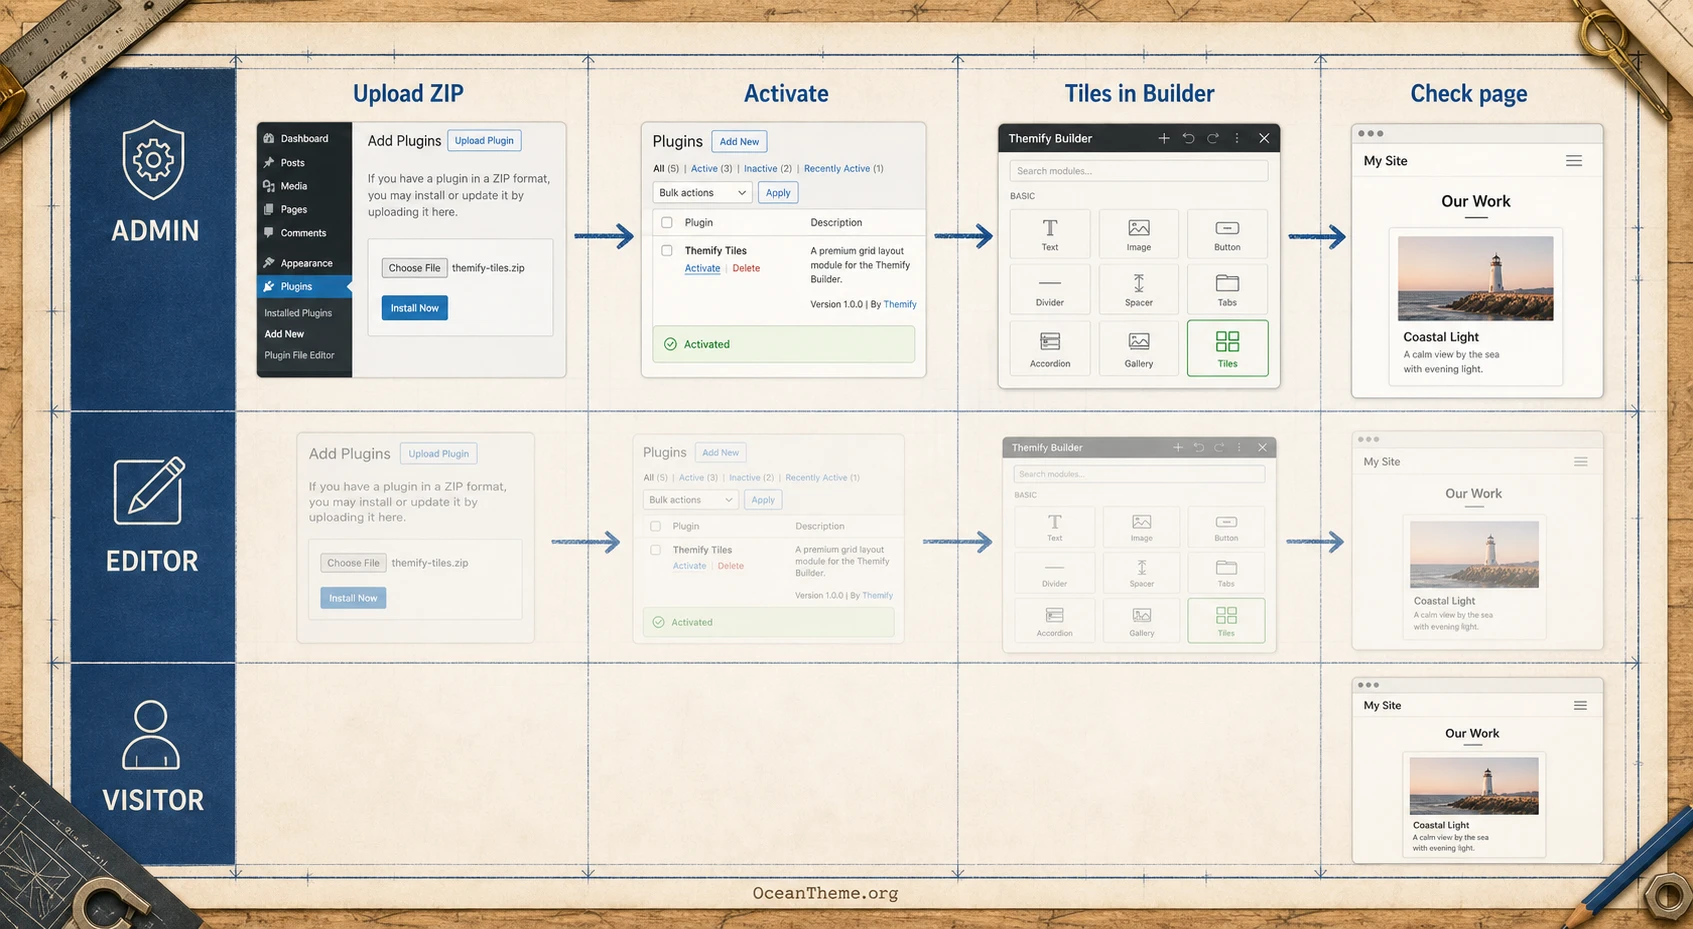This screenshot has width=1693, height=929.
Task: Click the lighthouse image on Admin-row My Site
Action: point(1475,278)
